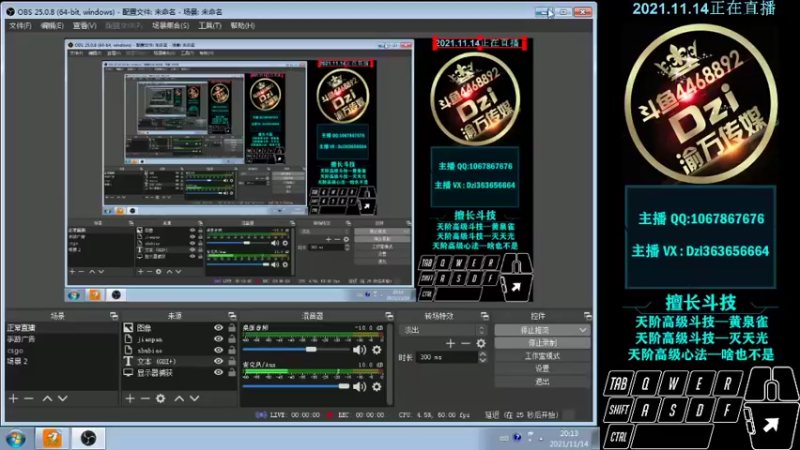Select the 手游广告 scene
This screenshot has height=450, width=800.
pos(62,339)
